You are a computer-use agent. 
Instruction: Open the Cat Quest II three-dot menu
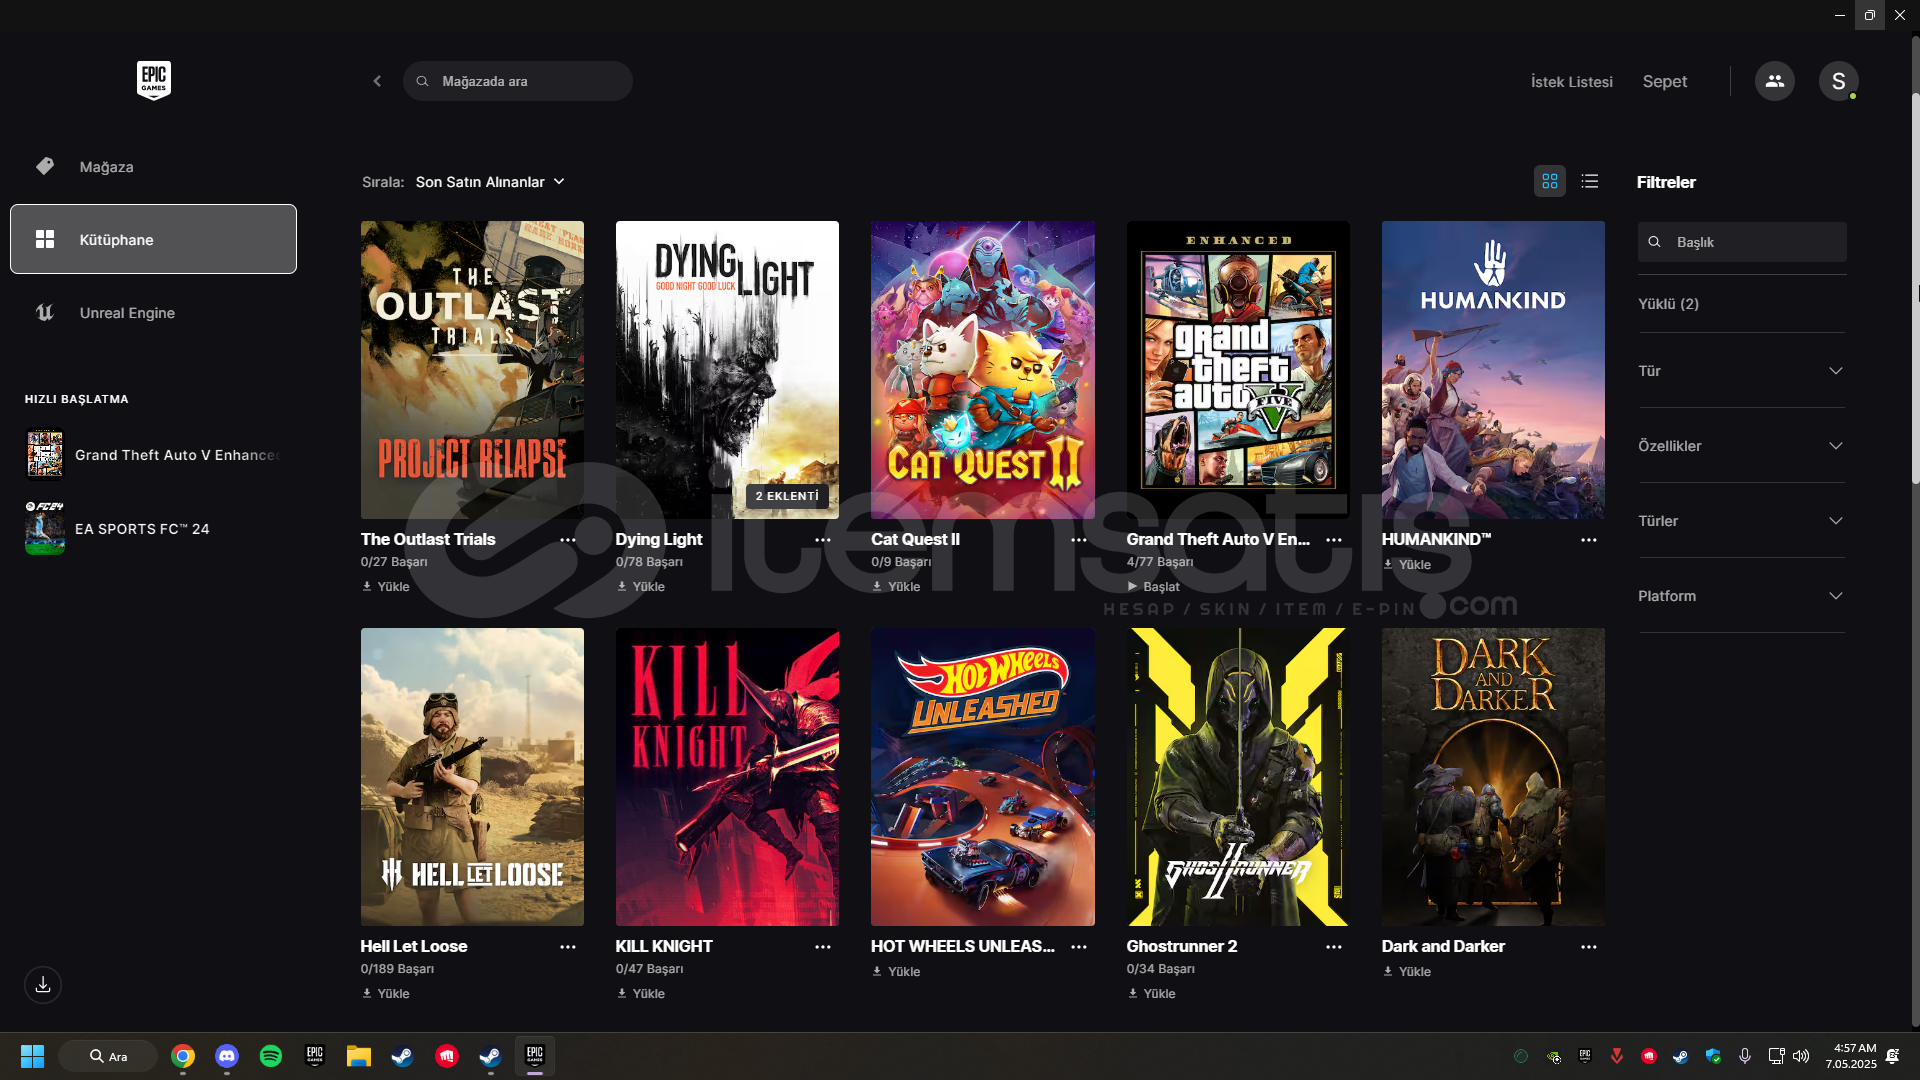pyautogui.click(x=1078, y=540)
